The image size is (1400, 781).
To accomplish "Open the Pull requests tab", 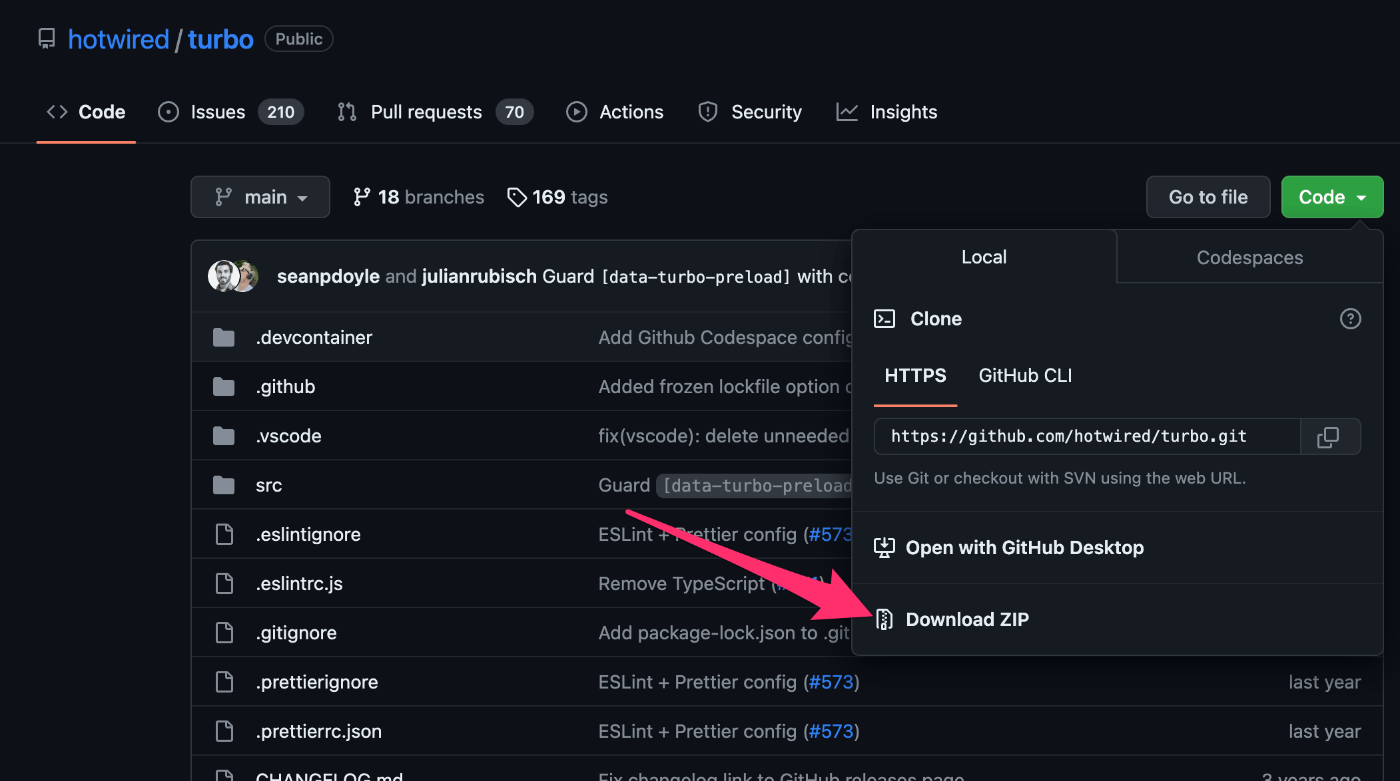I will (435, 112).
